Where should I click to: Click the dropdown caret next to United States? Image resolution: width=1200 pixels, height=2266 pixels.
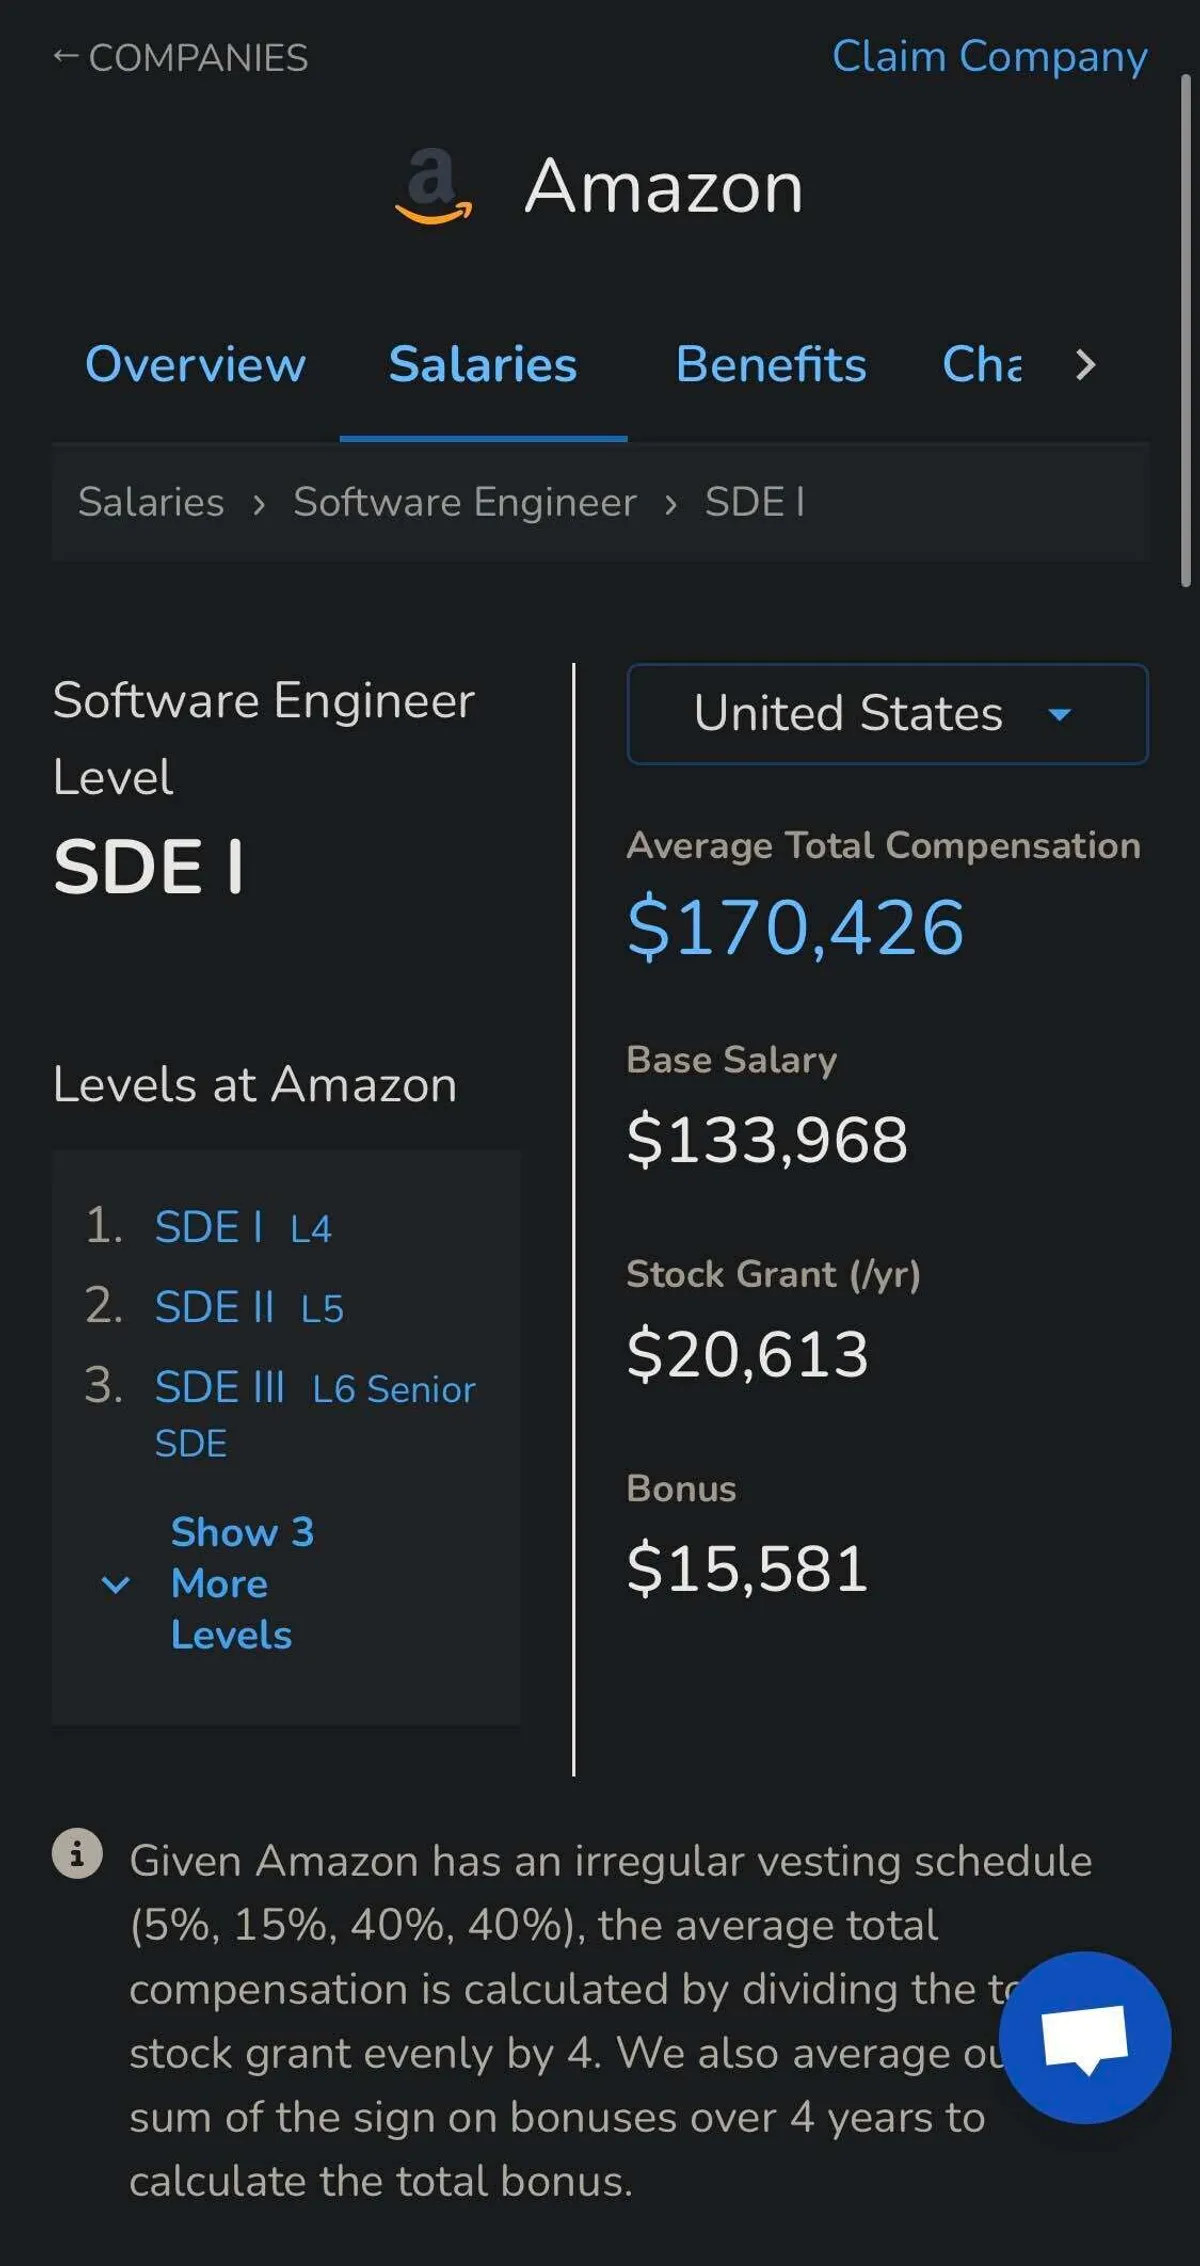click(x=1059, y=714)
